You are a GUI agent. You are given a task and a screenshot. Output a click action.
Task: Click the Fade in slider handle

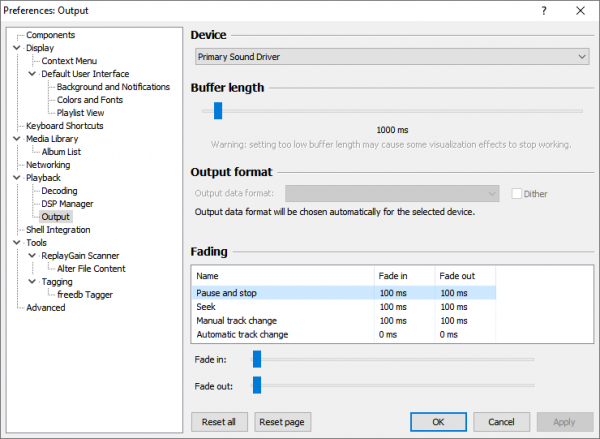257,359
